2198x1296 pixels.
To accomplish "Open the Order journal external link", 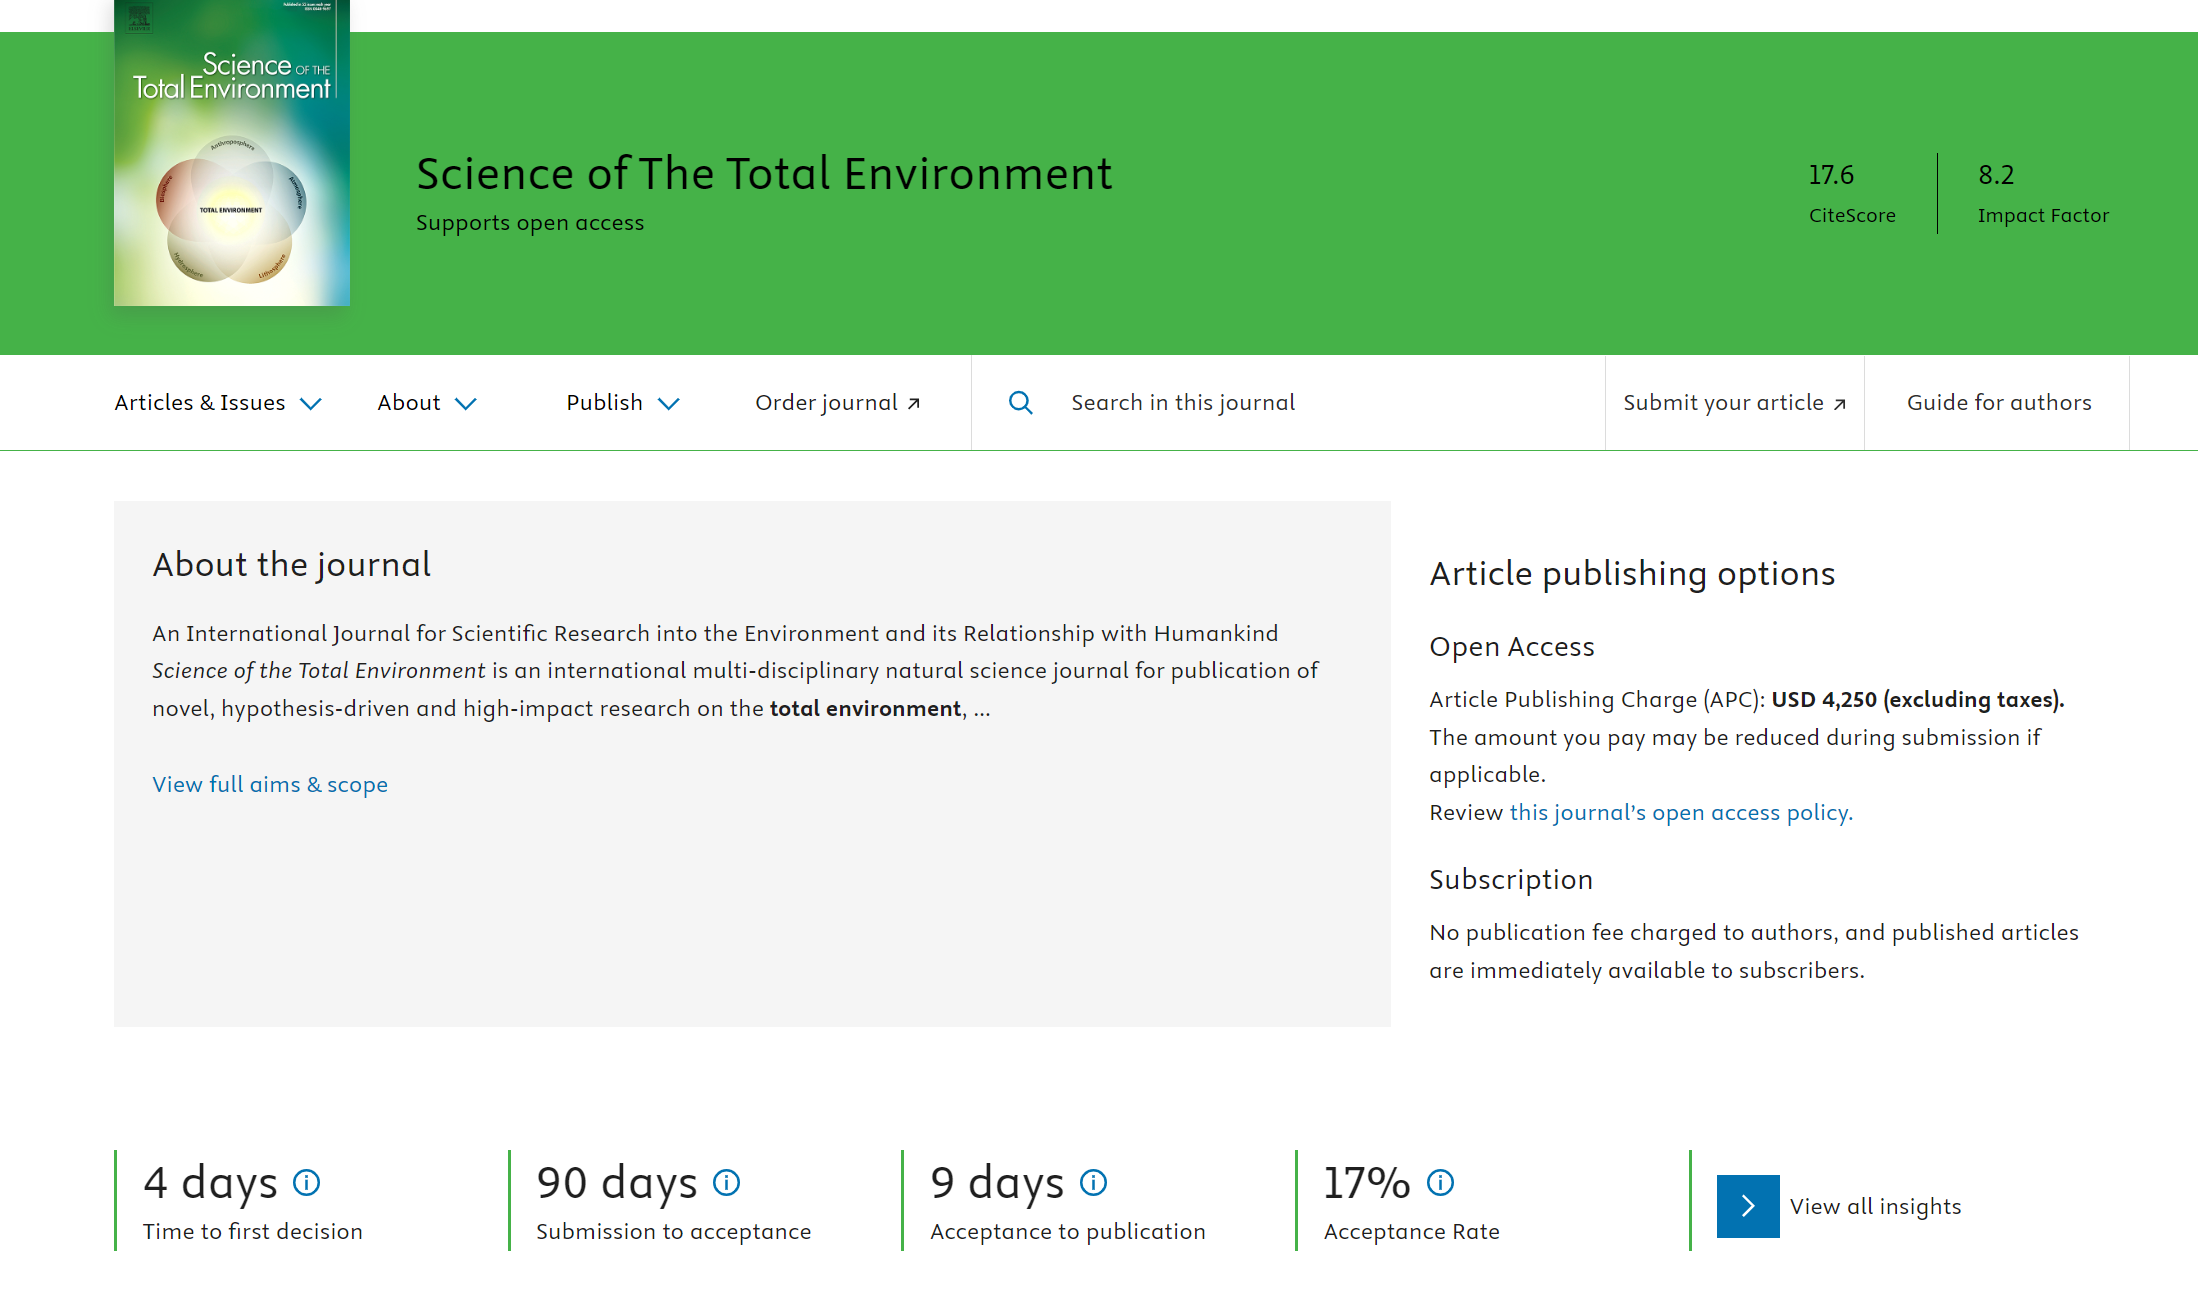I will click(837, 403).
